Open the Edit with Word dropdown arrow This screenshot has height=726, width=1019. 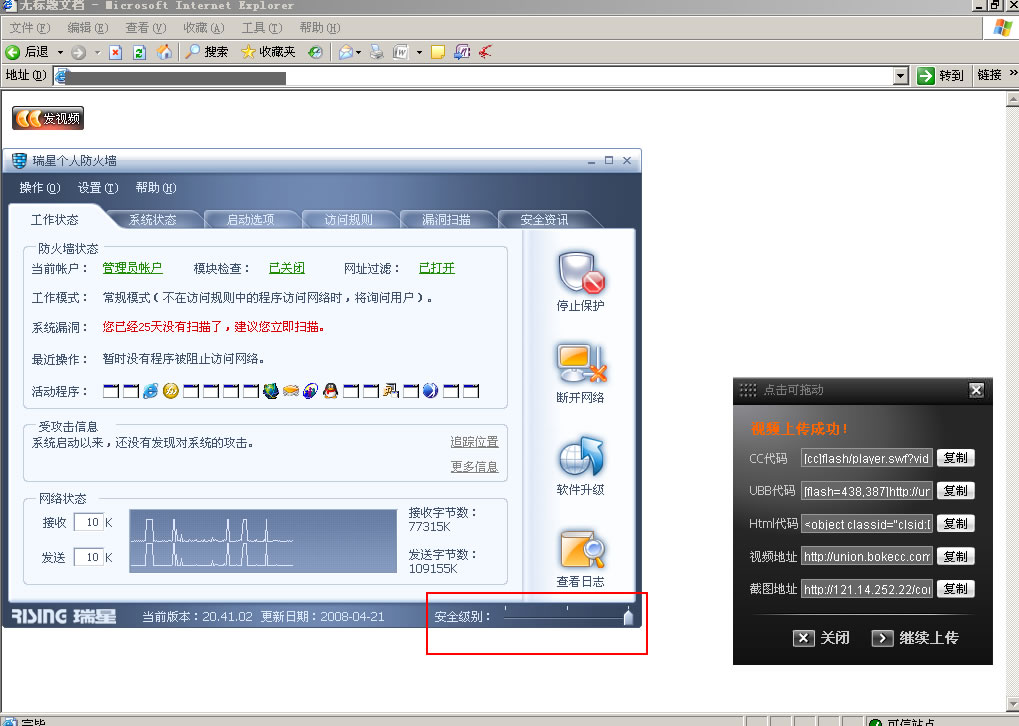point(419,52)
